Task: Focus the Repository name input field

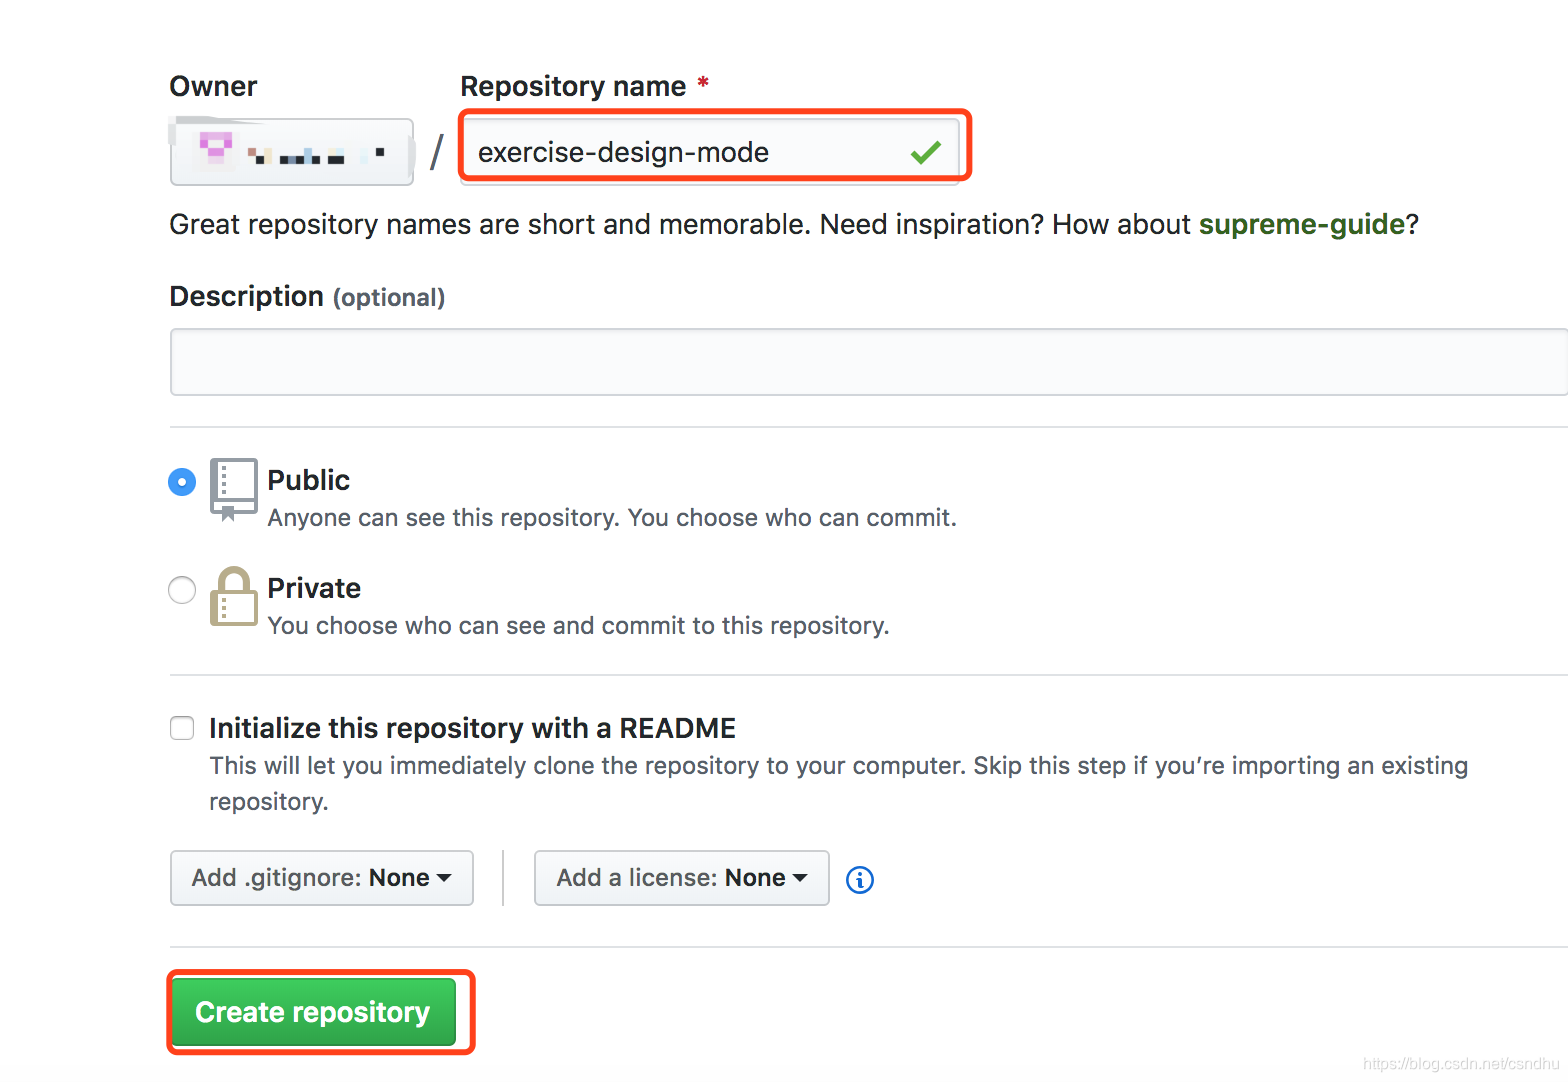Action: pyautogui.click(x=710, y=152)
